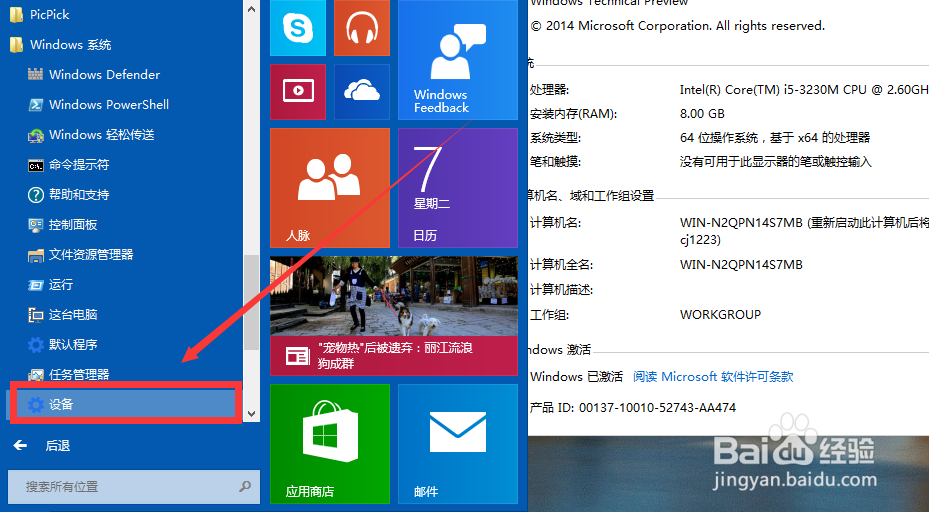
Task: Open the 文件资源管理器 label
Action: (91, 255)
